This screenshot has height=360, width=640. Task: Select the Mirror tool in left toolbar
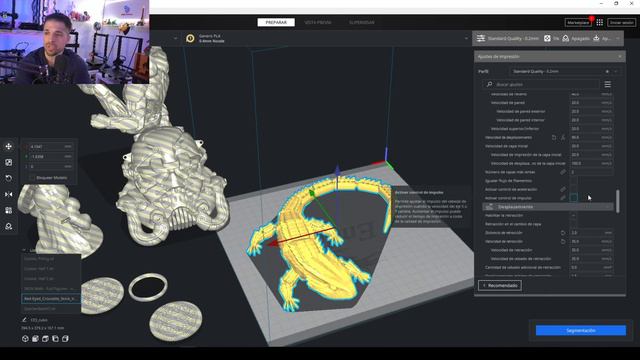[x=9, y=194]
